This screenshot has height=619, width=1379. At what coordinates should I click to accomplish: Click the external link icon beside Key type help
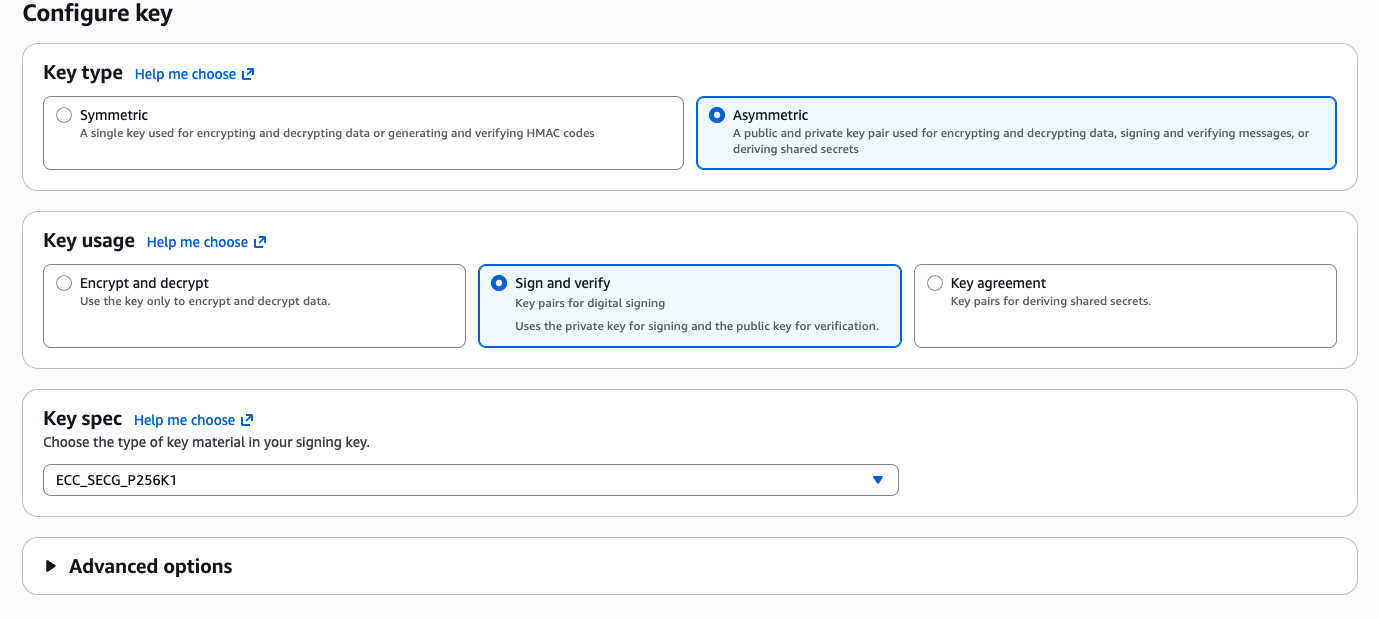pos(248,74)
